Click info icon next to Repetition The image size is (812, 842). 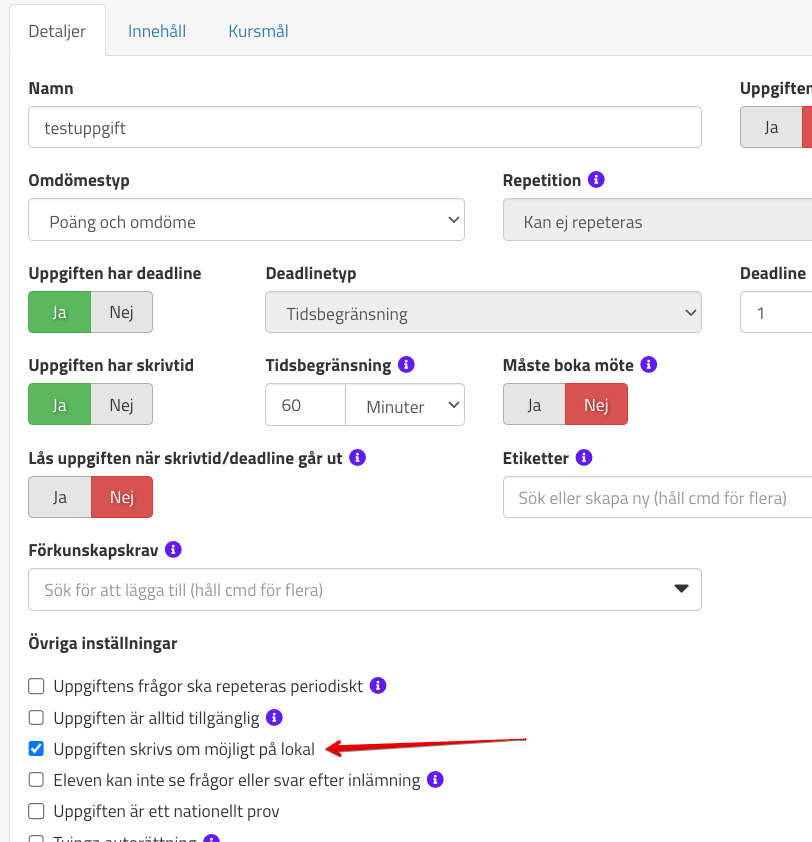tap(597, 180)
